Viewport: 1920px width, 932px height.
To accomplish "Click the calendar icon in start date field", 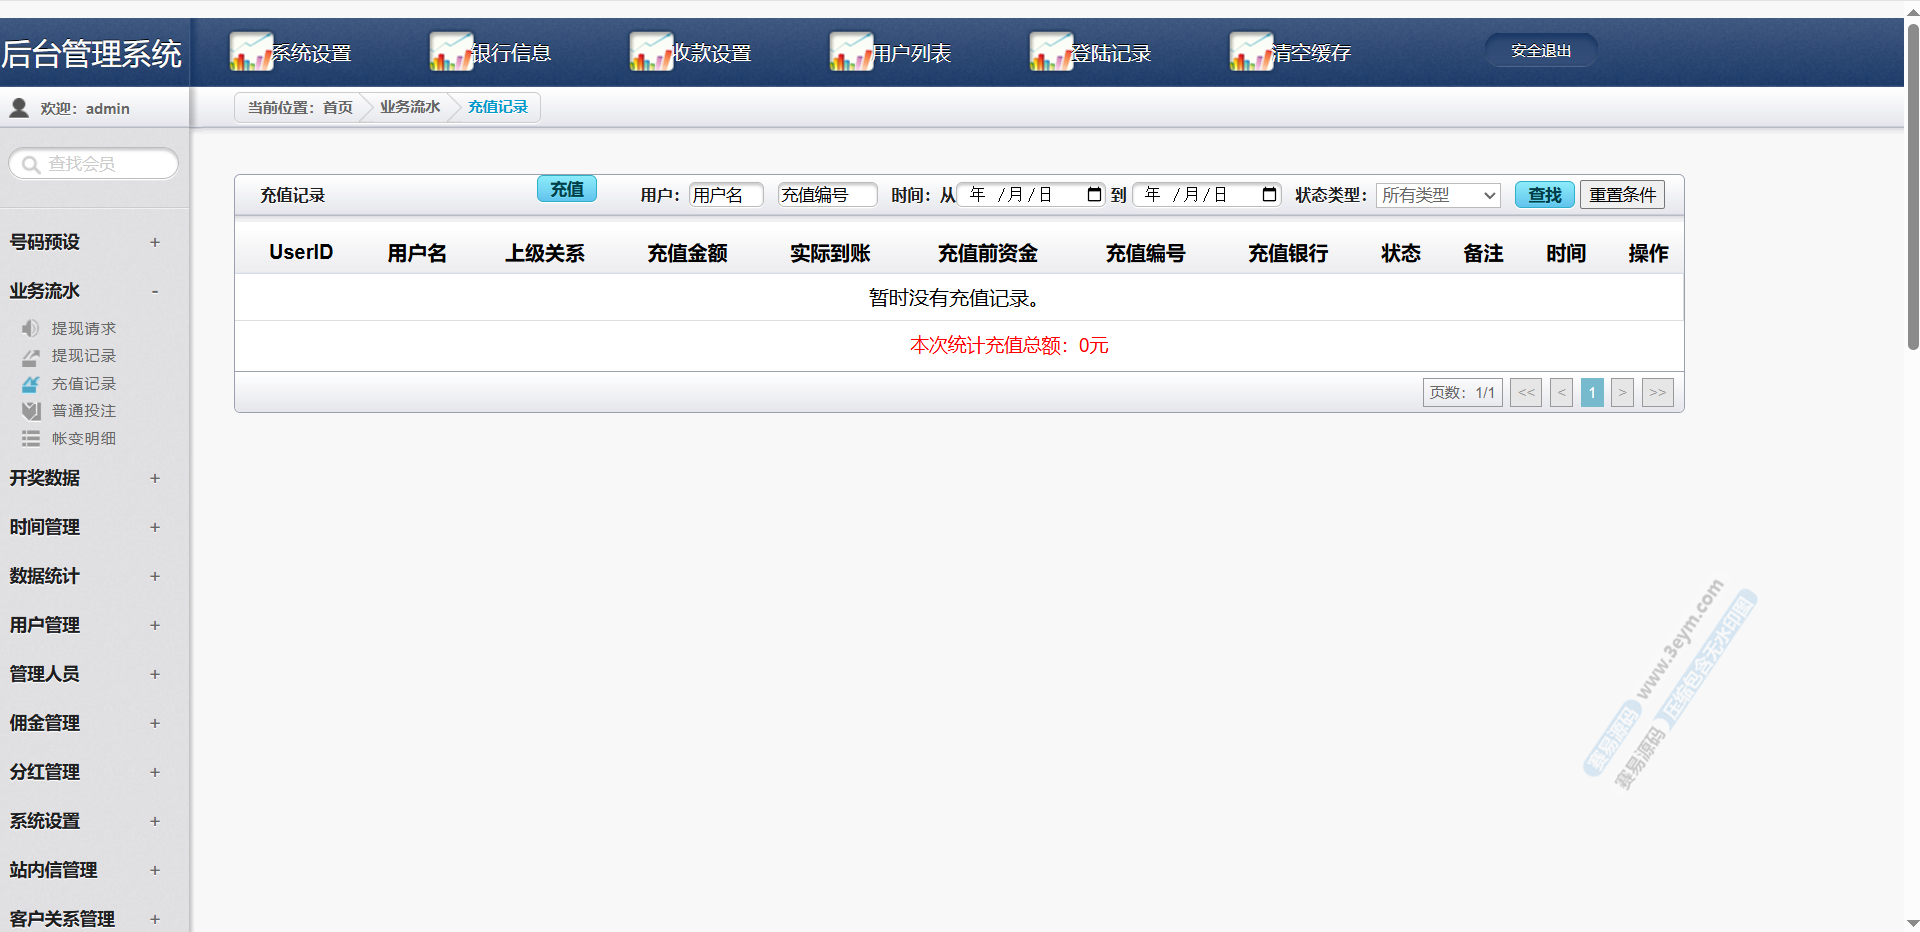I will 1094,195.
